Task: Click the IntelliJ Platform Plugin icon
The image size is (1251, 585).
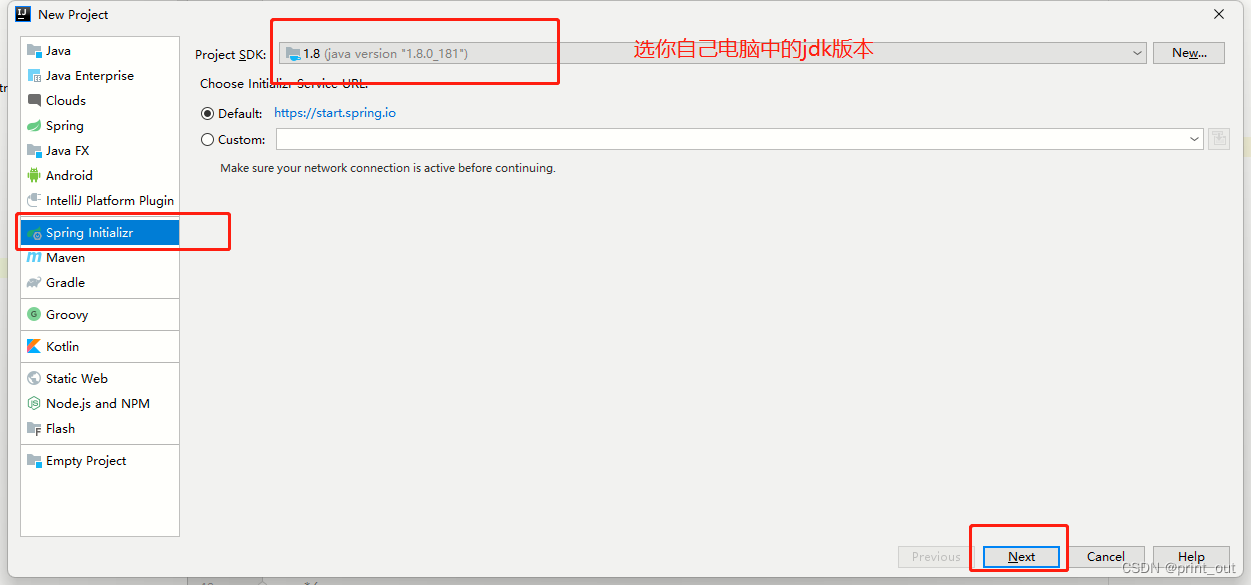Action: pos(34,201)
